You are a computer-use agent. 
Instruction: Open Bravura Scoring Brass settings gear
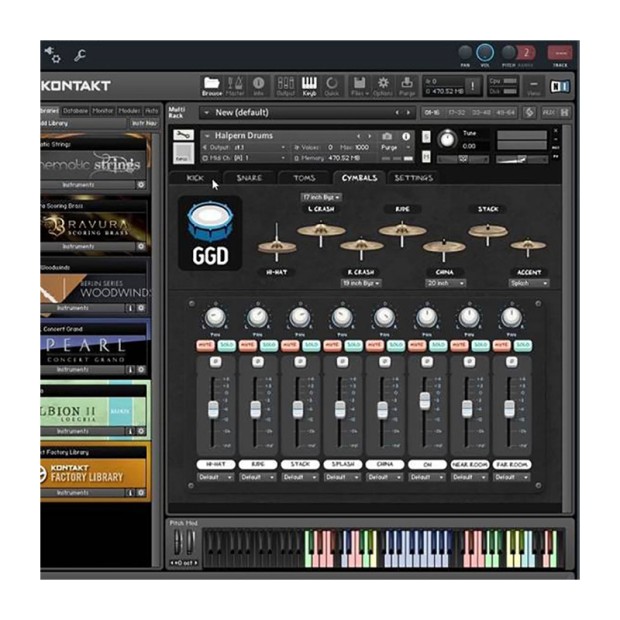[x=141, y=246]
